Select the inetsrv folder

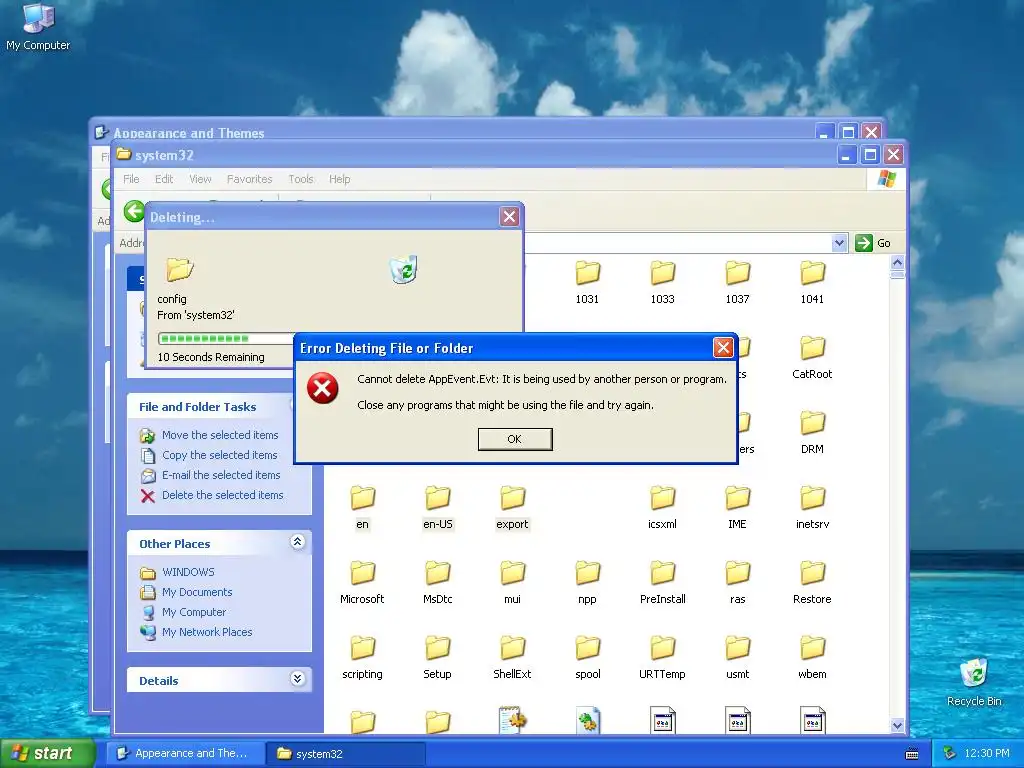pyautogui.click(x=812, y=507)
